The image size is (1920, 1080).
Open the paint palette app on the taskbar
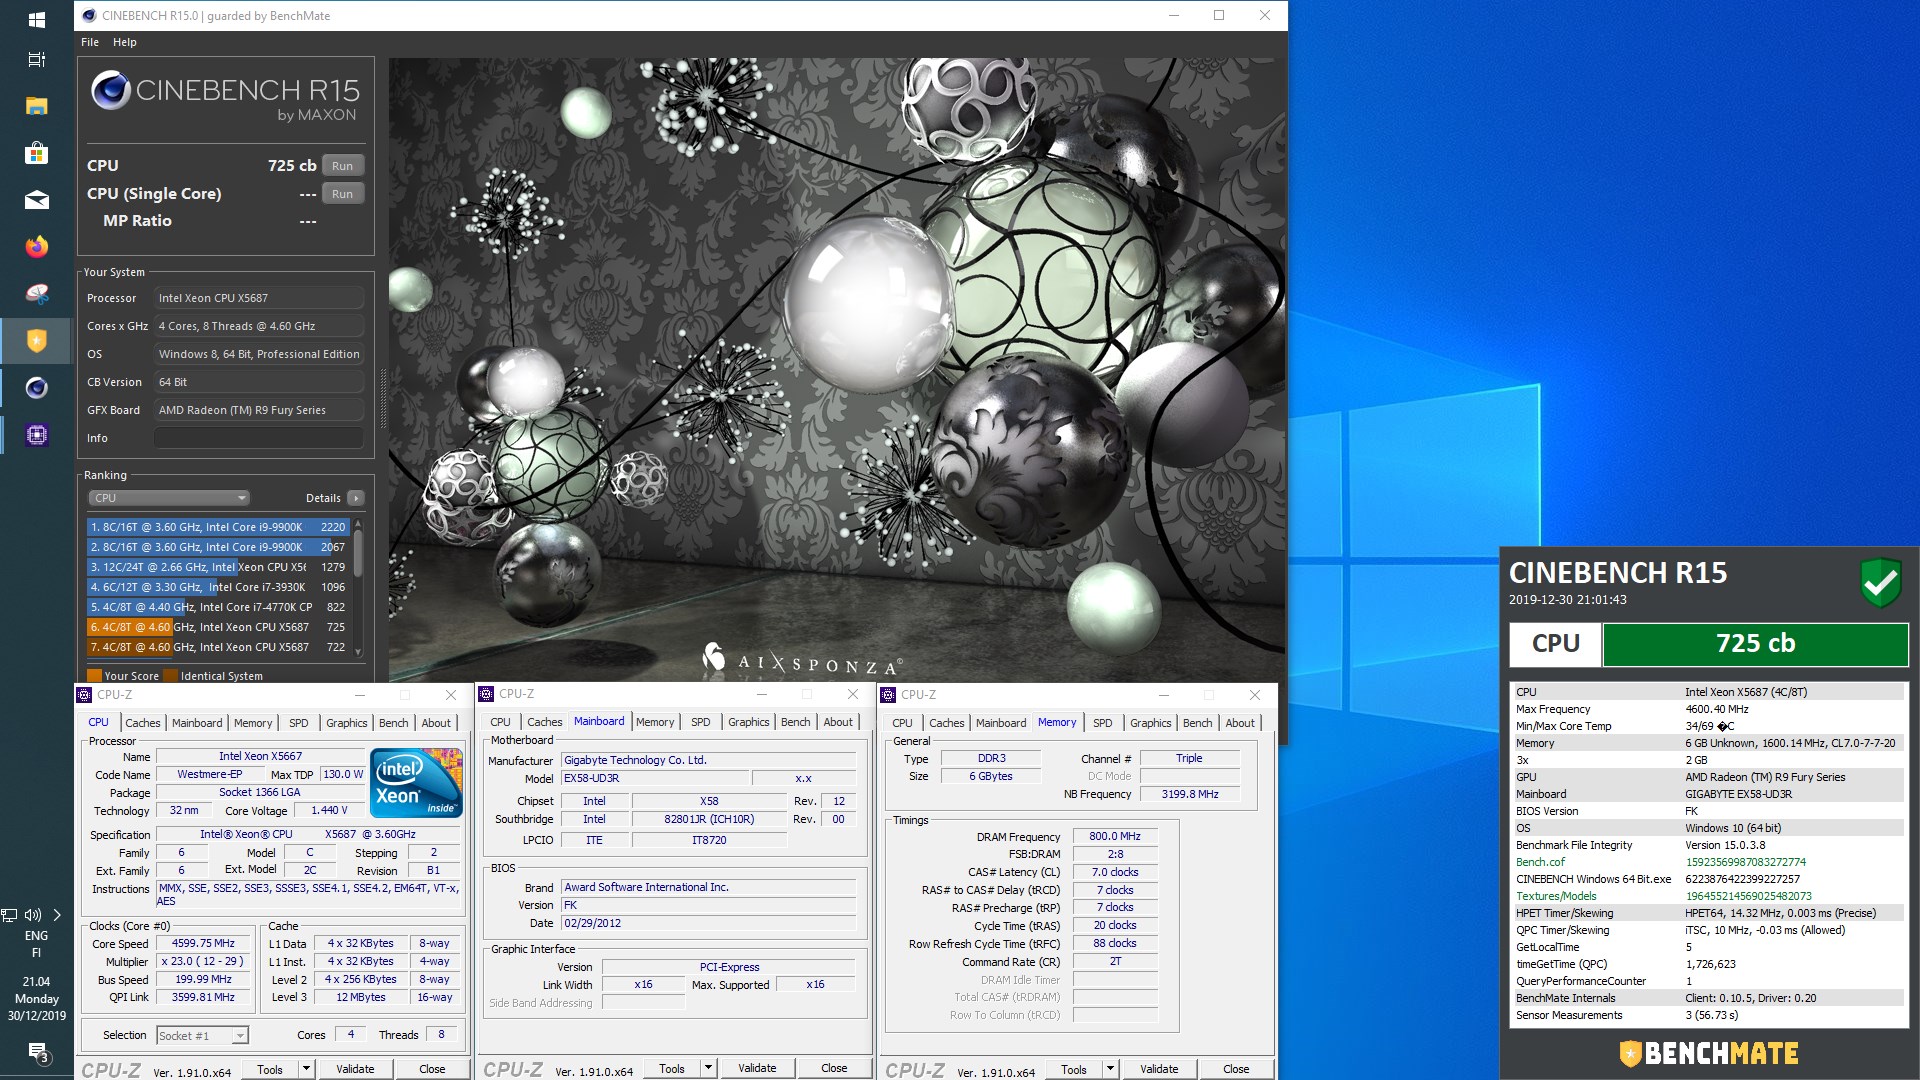coord(36,294)
